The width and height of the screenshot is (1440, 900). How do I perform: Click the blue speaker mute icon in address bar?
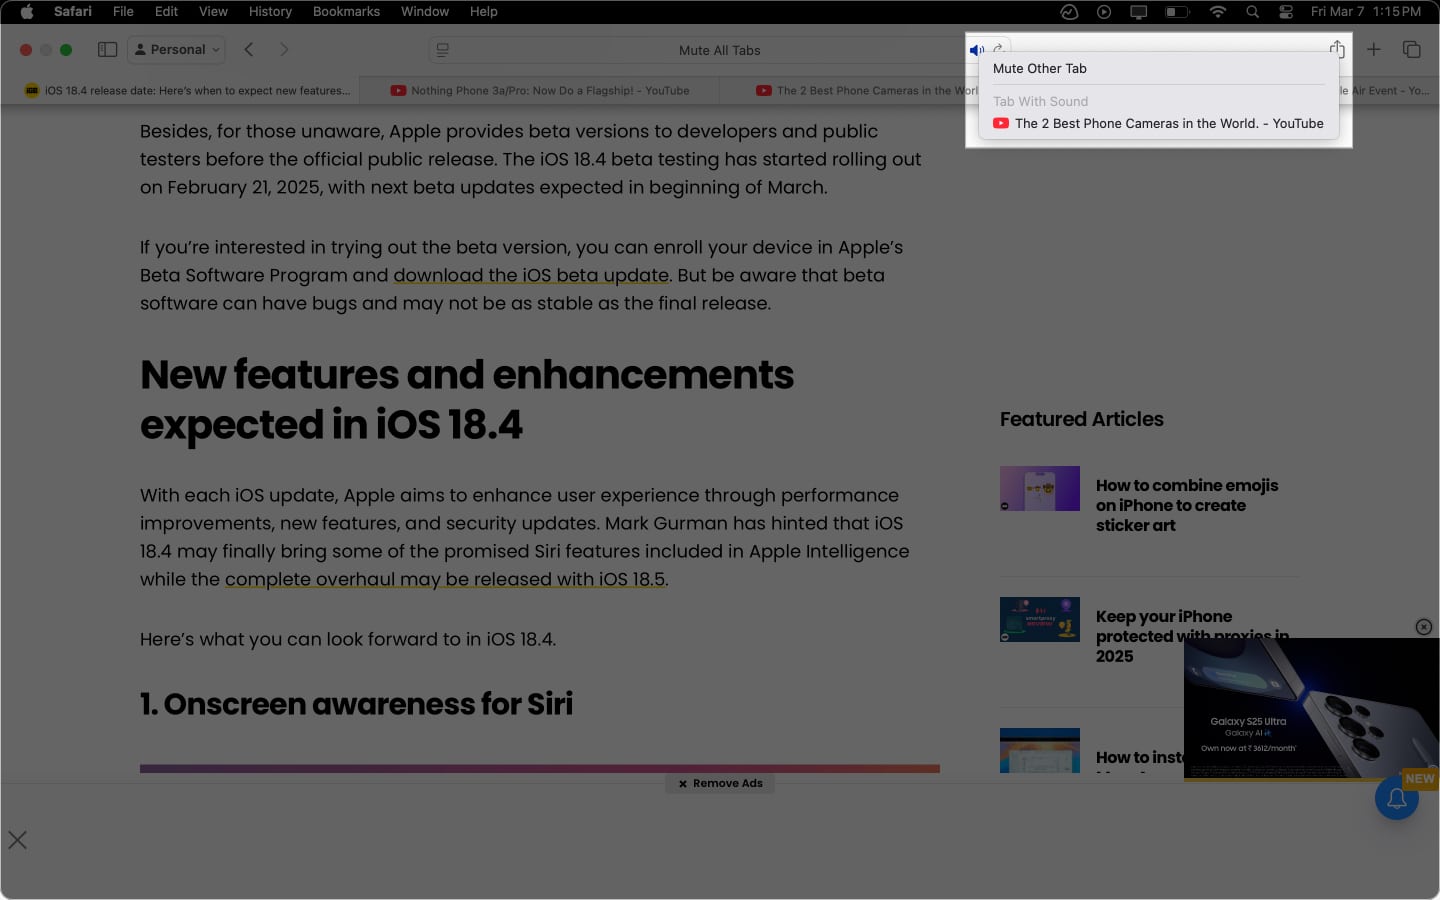pos(976,50)
